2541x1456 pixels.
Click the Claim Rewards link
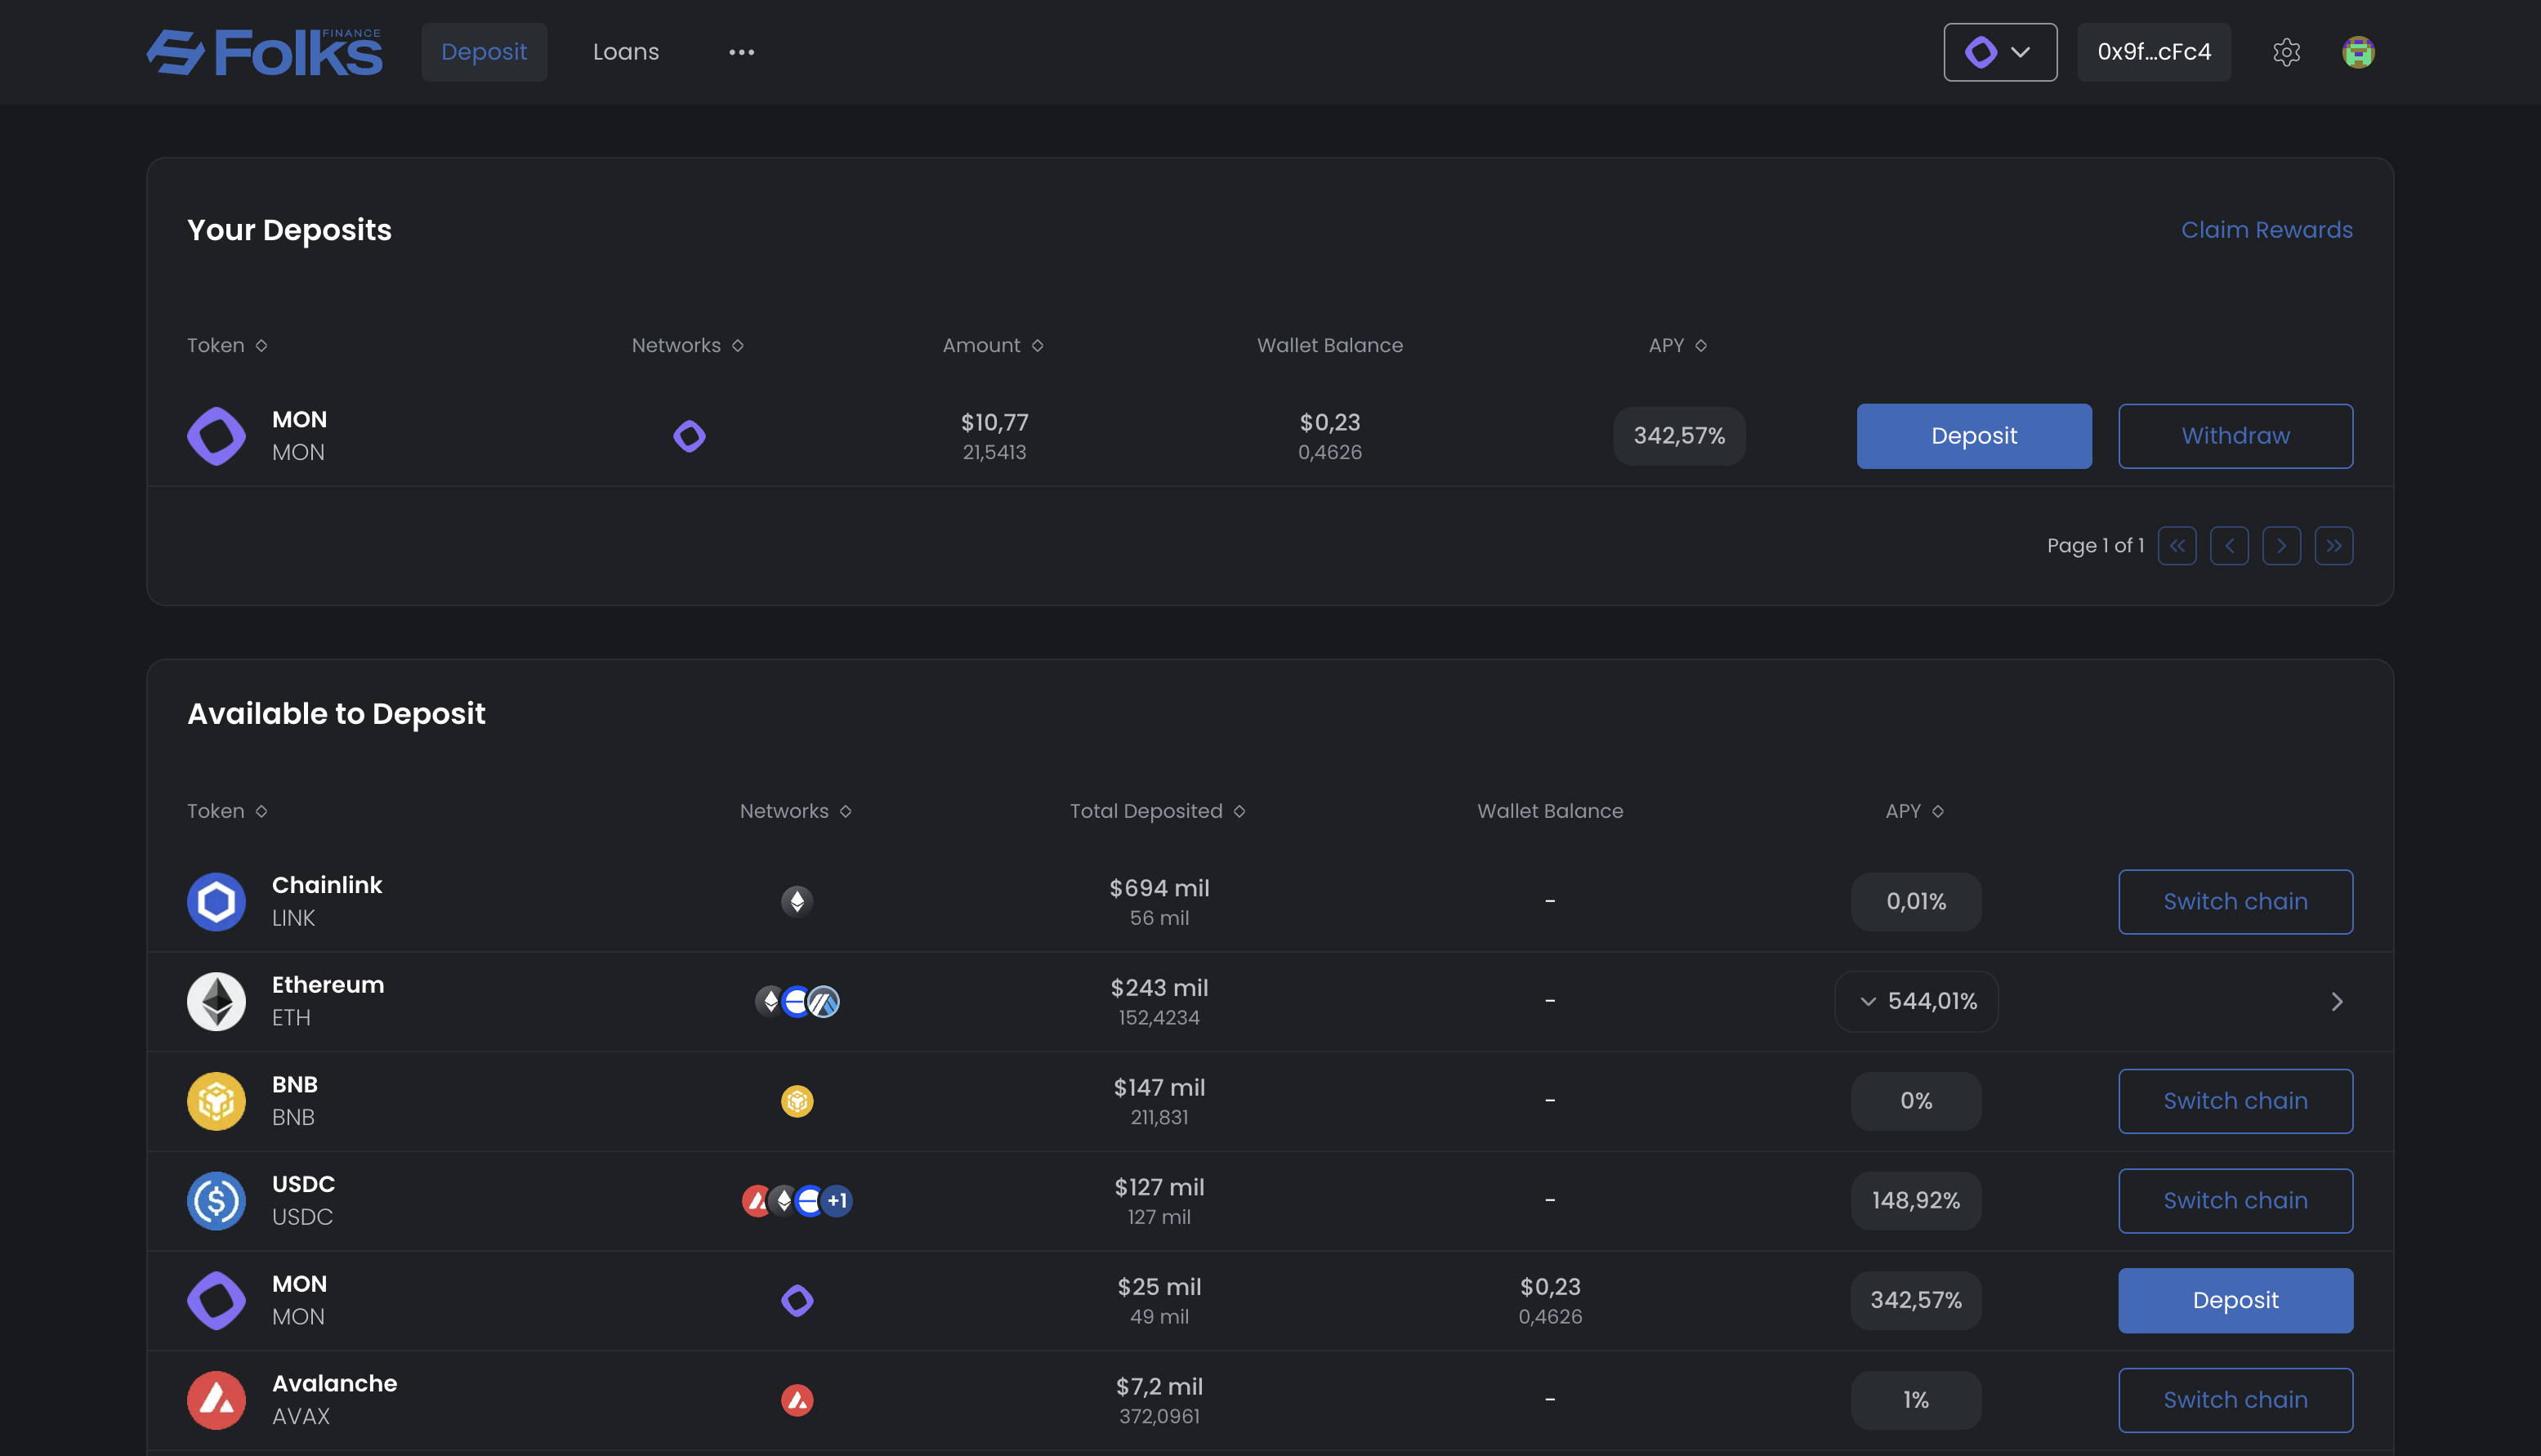2267,230
